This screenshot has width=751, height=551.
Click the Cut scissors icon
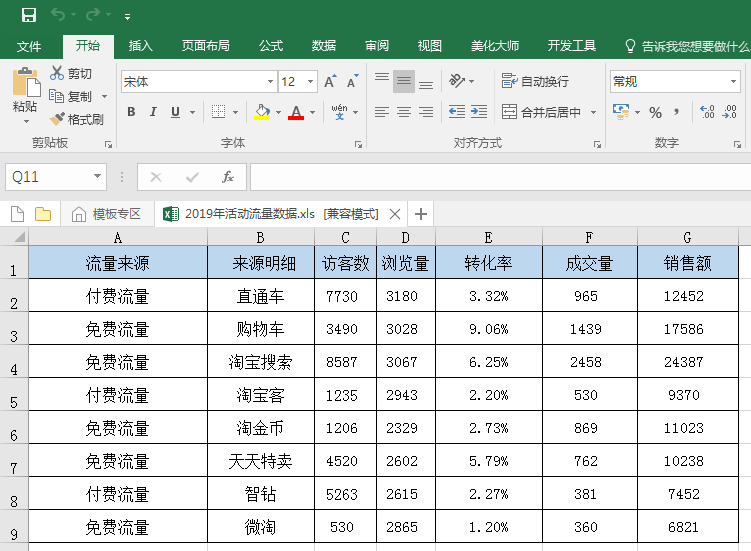point(57,74)
